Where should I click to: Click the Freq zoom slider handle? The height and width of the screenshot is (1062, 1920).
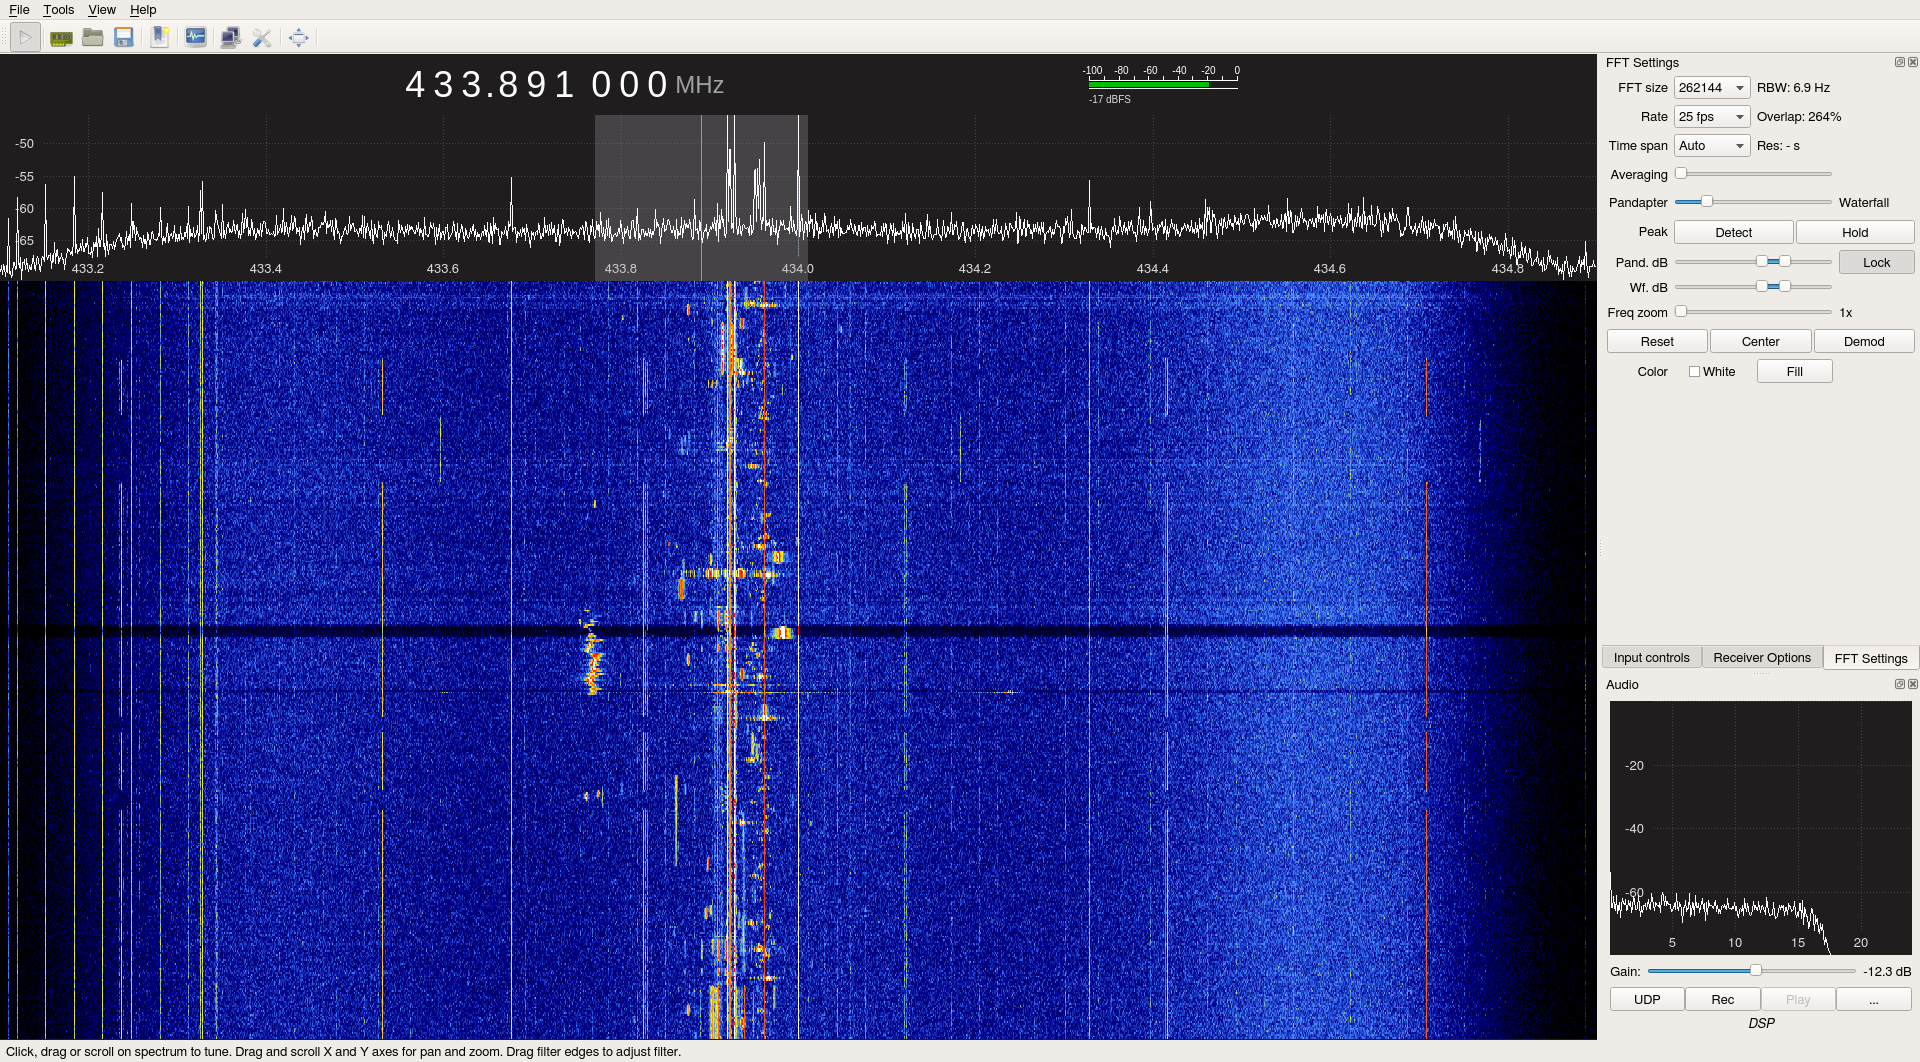[x=1681, y=312]
